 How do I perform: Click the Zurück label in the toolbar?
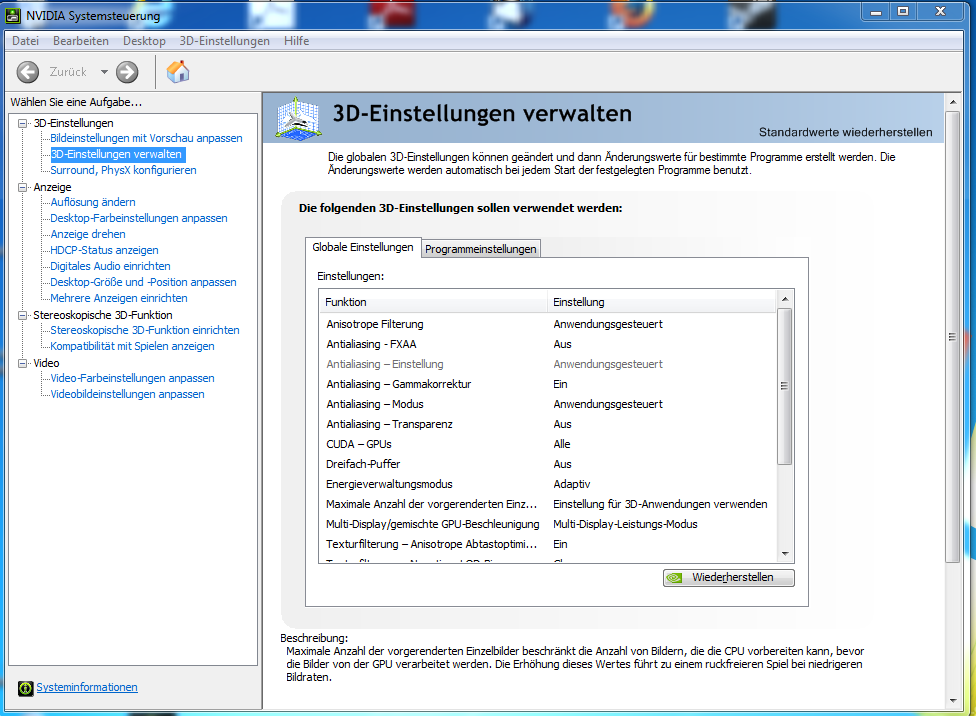click(x=68, y=72)
